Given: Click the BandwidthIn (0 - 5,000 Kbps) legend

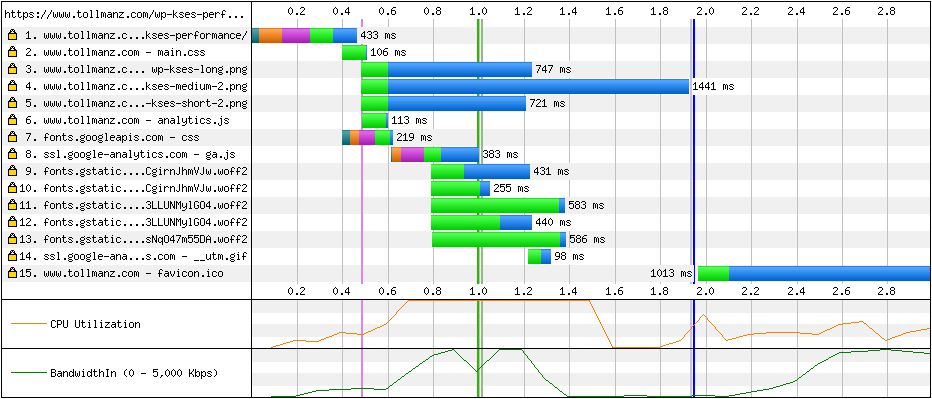Looking at the screenshot, I should tap(134, 373).
